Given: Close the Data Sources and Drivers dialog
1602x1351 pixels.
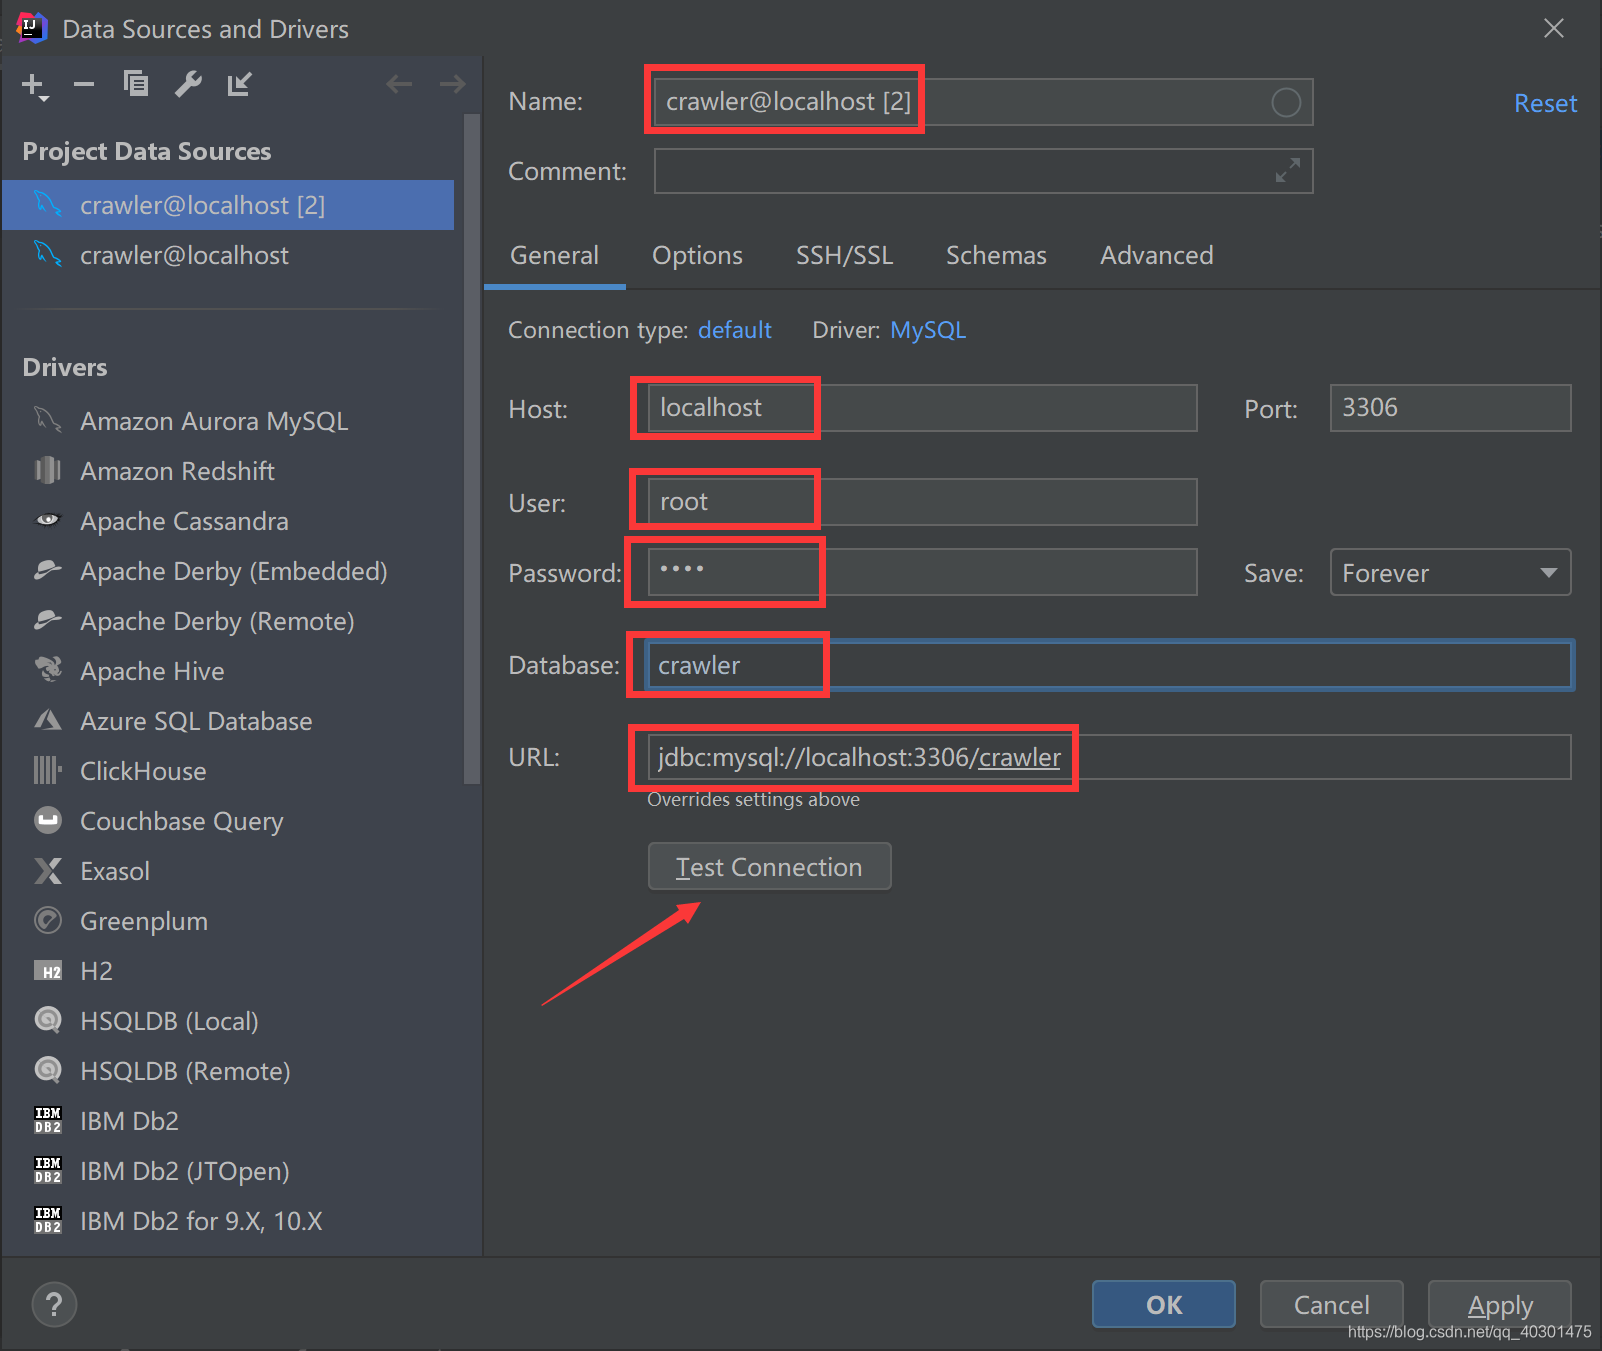Looking at the screenshot, I should coord(1553,28).
